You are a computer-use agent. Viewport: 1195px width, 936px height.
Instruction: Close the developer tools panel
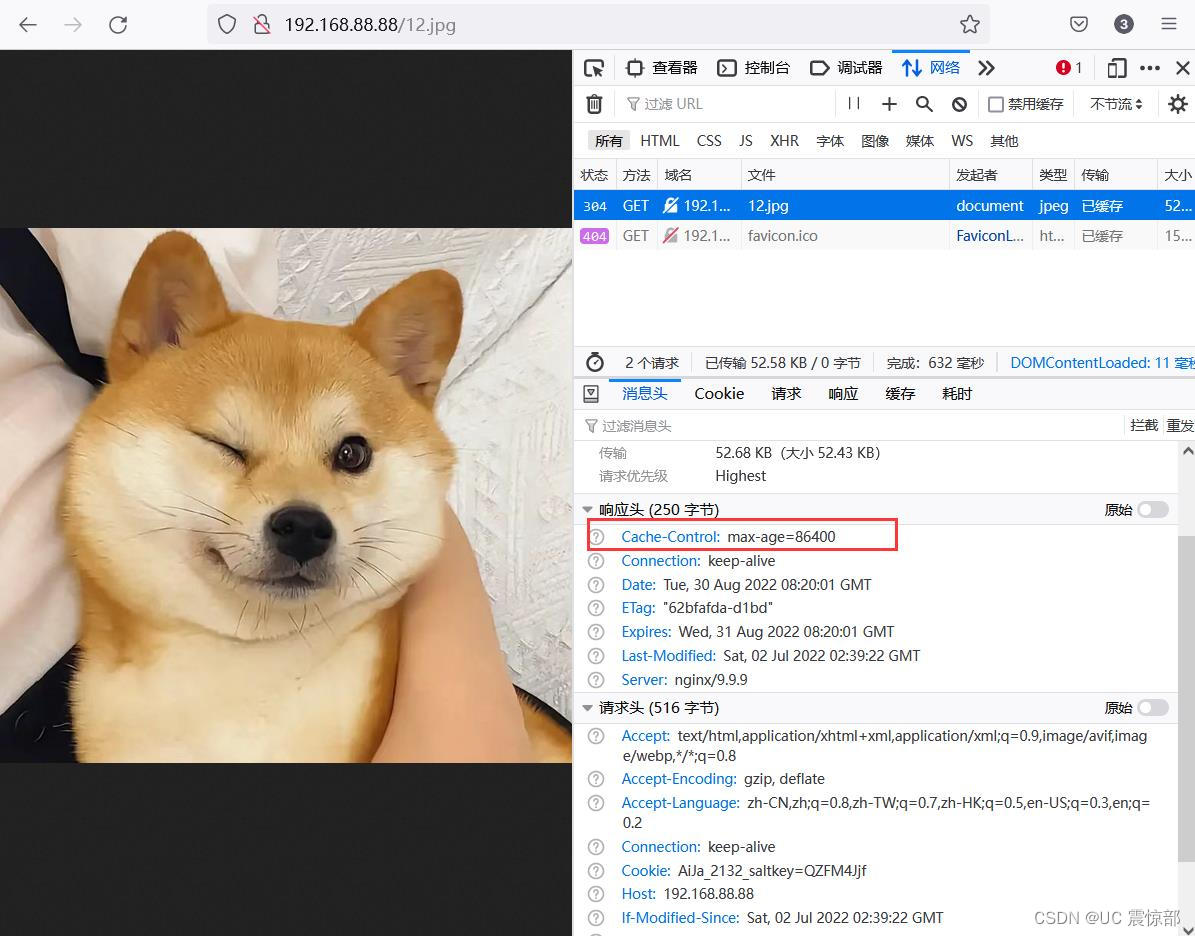(x=1182, y=68)
